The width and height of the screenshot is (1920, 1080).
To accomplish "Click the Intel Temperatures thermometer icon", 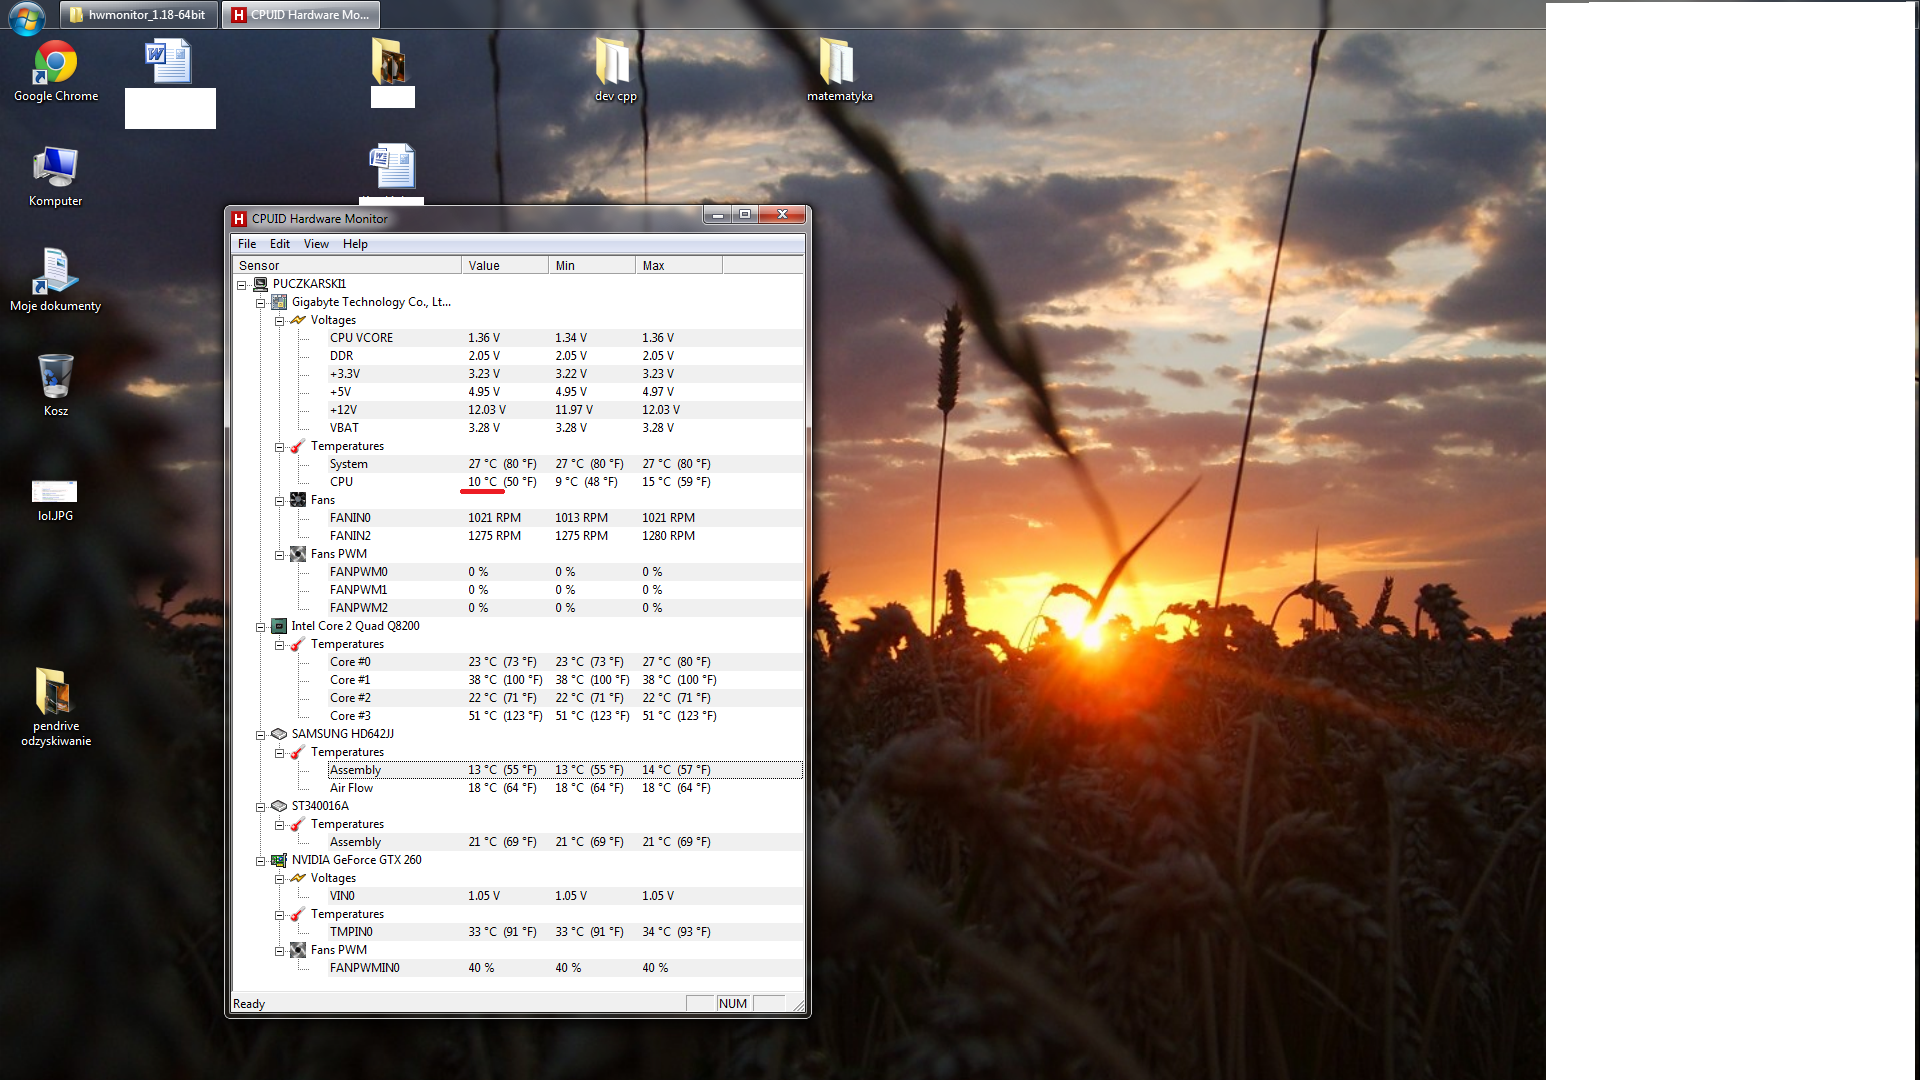I will coord(298,644).
